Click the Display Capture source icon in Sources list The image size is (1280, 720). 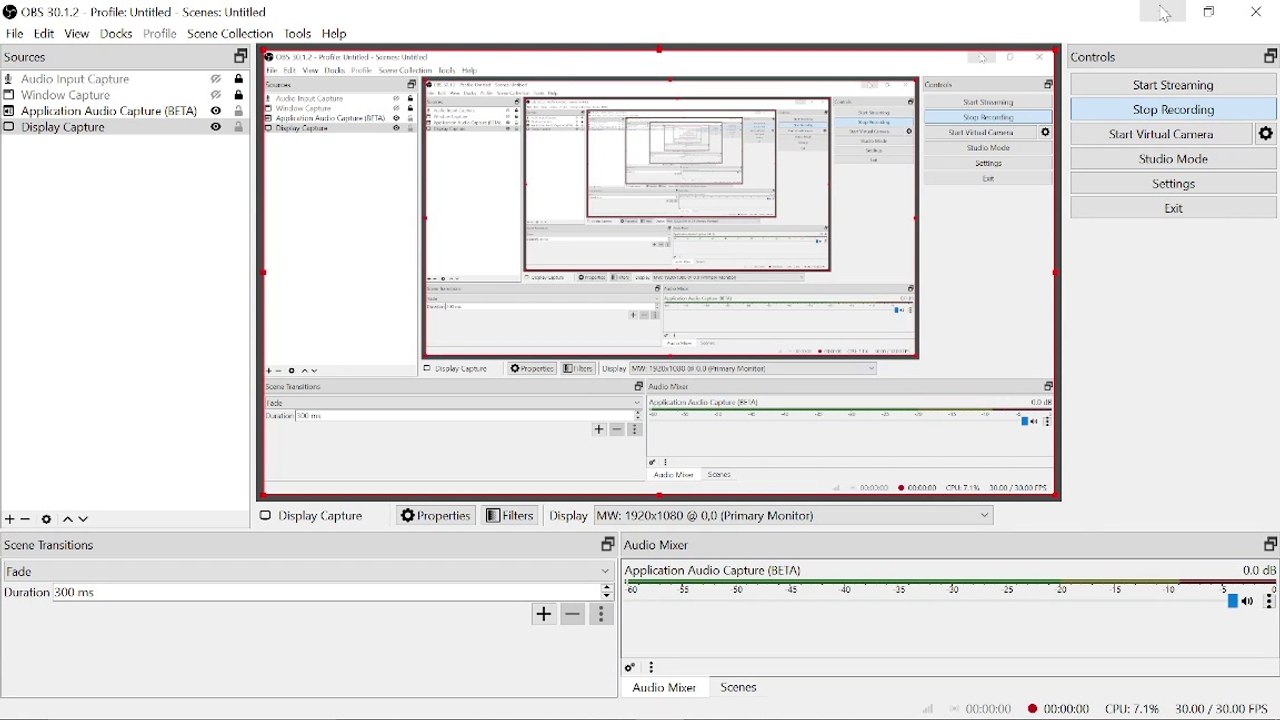(9, 127)
